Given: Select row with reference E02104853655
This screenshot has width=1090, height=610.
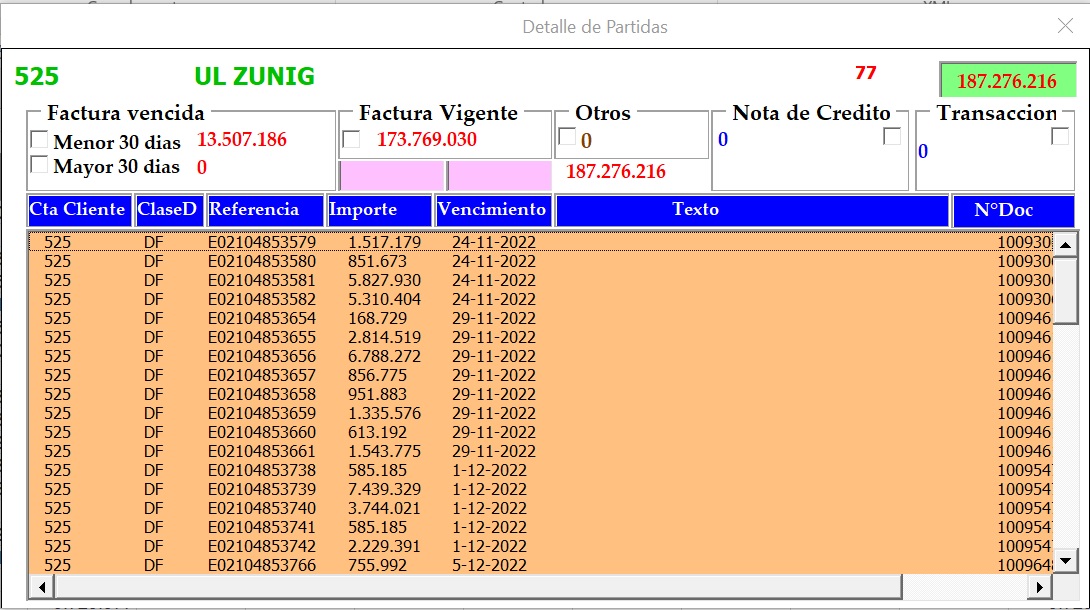Looking at the screenshot, I should (x=541, y=337).
